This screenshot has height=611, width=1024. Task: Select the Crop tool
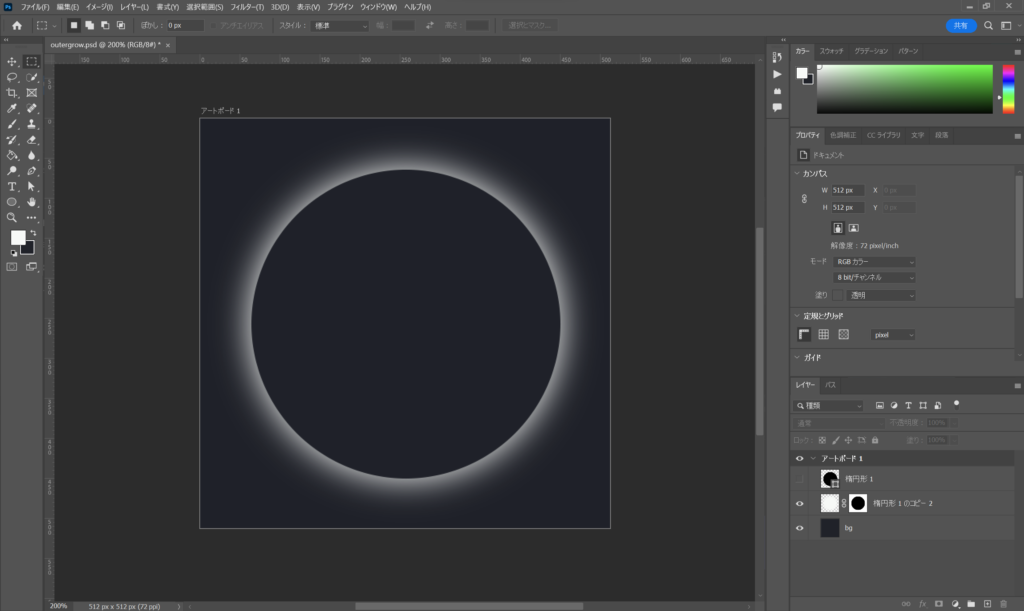pos(12,93)
